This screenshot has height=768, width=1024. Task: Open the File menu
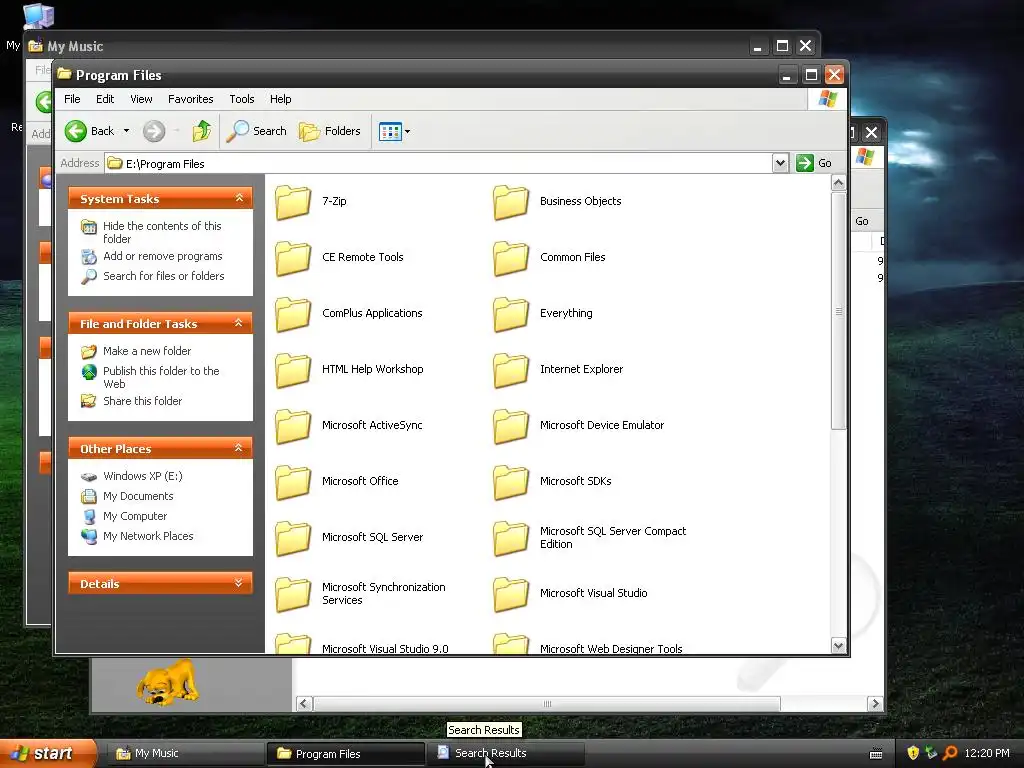[72, 99]
